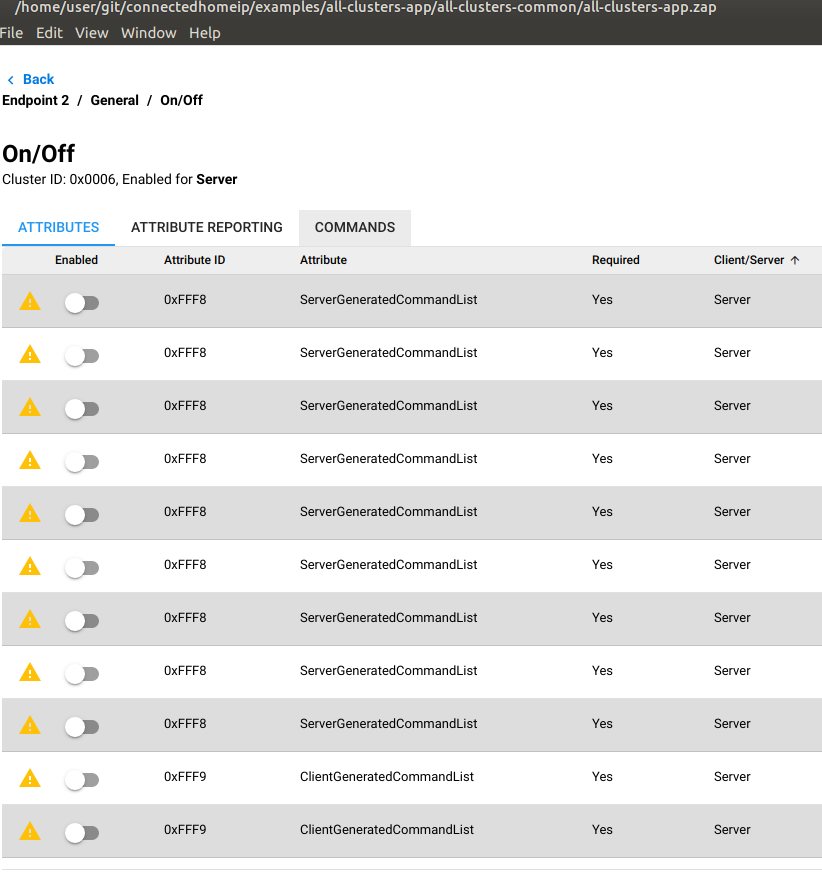Open the File menu

point(12,32)
